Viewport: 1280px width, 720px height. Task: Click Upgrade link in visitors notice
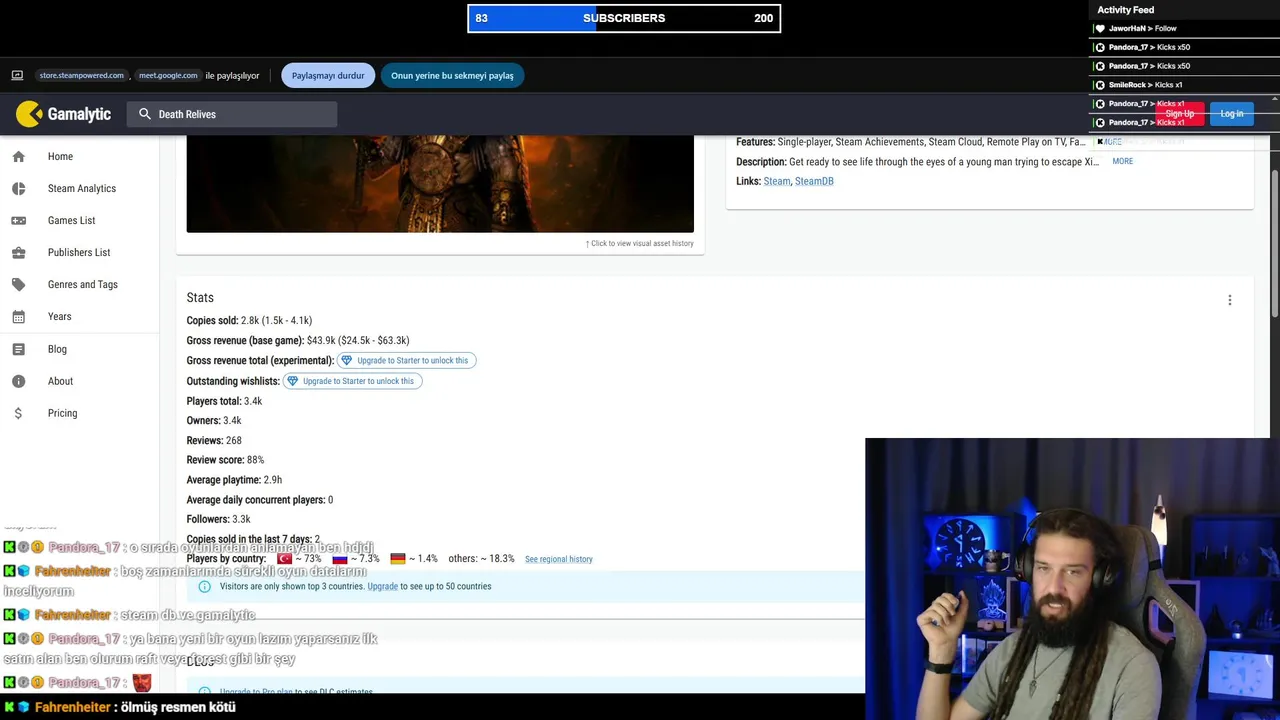[382, 586]
